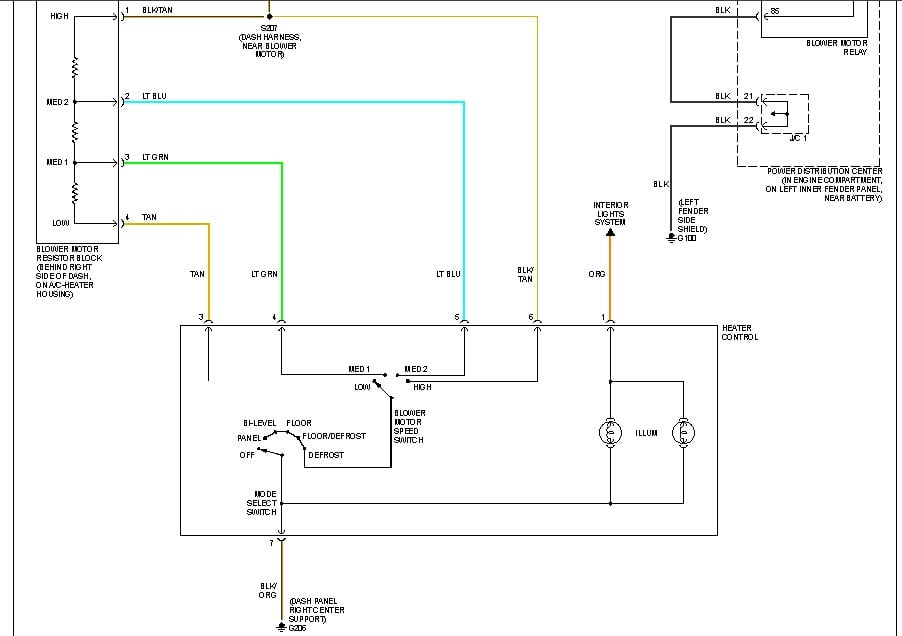Click the LT BLU wire label above connector 5
The width and height of the screenshot is (902, 636).
click(448, 274)
